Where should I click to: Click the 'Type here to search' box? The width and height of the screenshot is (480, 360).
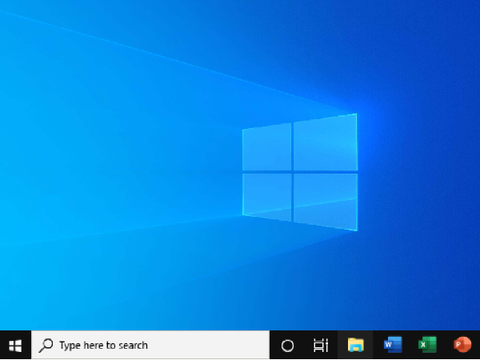[150, 345]
